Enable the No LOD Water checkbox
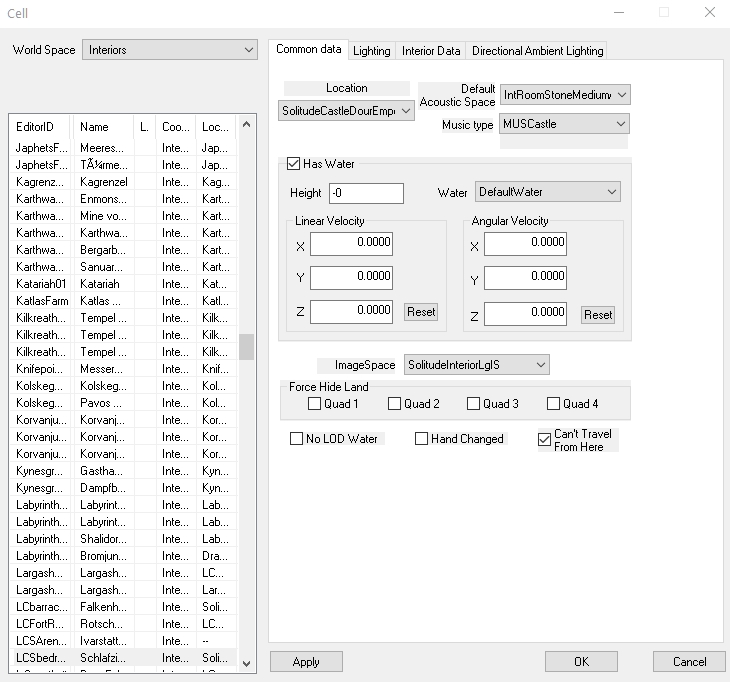Viewport: 730px width, 682px height. [x=296, y=439]
